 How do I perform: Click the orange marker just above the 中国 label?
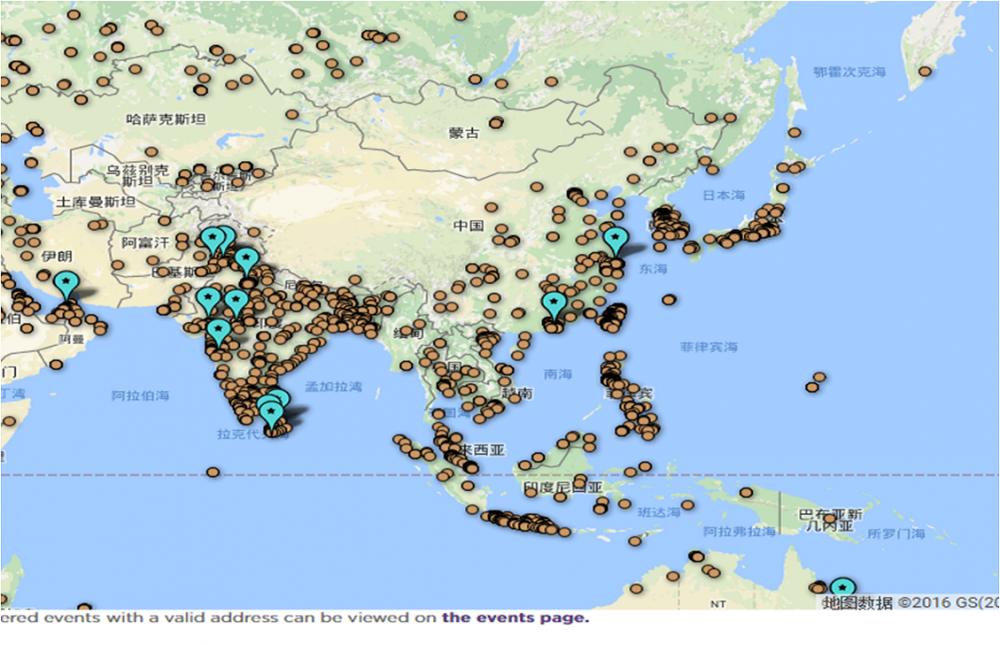pos(491,207)
